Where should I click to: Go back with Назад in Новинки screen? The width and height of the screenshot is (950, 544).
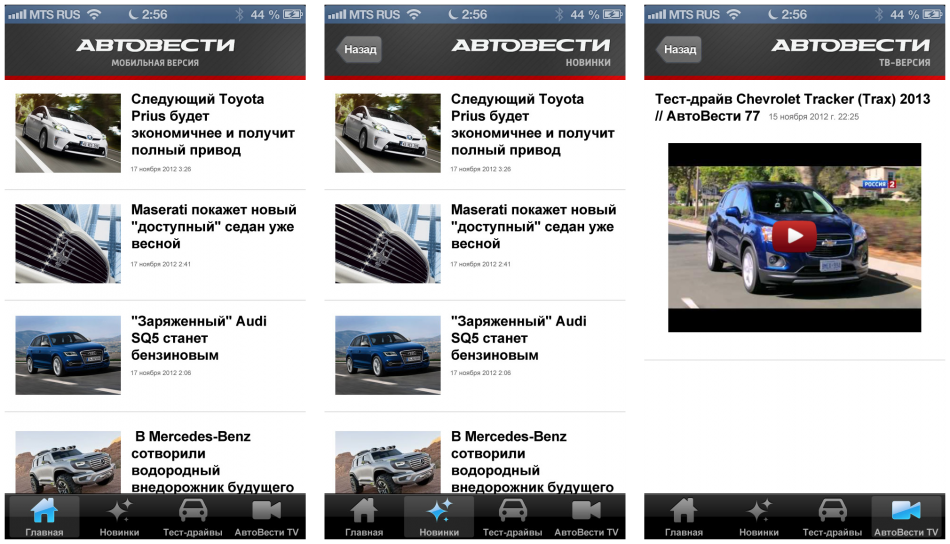tap(359, 49)
